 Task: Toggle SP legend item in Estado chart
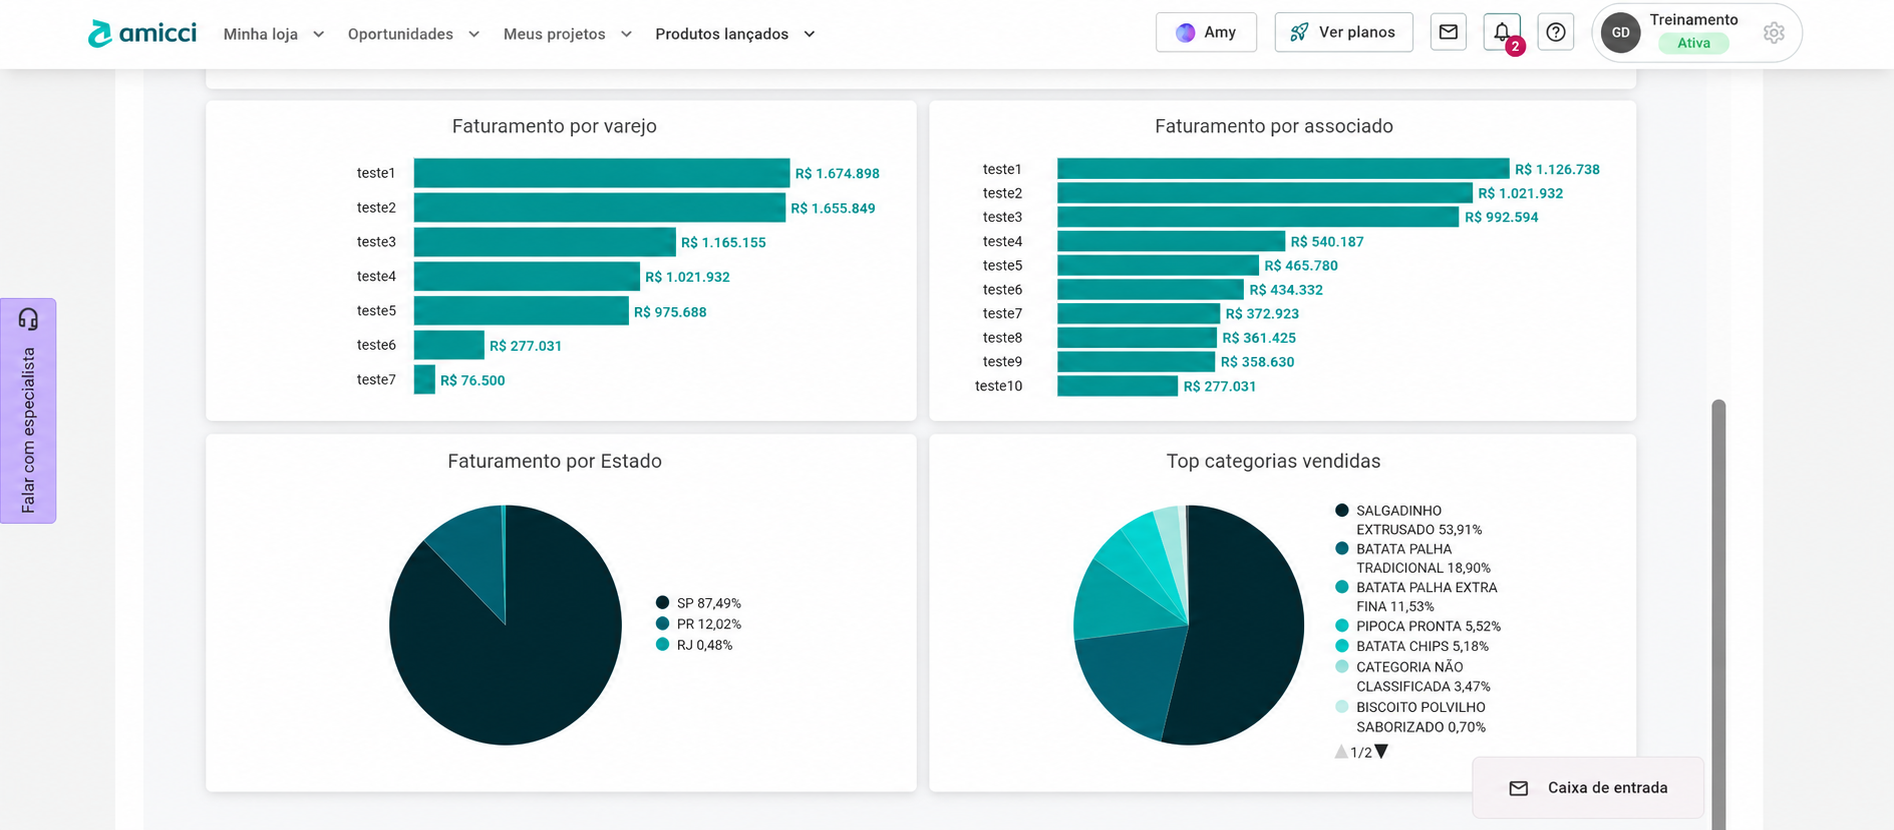(699, 603)
